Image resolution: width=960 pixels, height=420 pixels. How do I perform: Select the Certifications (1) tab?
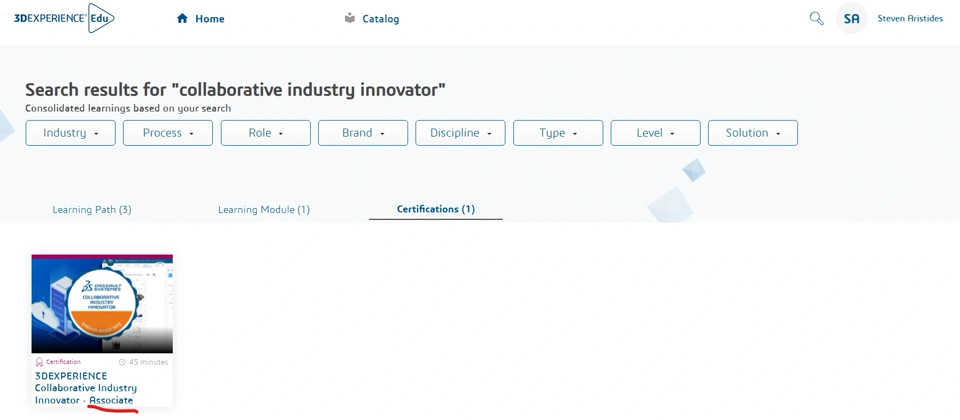tap(436, 209)
